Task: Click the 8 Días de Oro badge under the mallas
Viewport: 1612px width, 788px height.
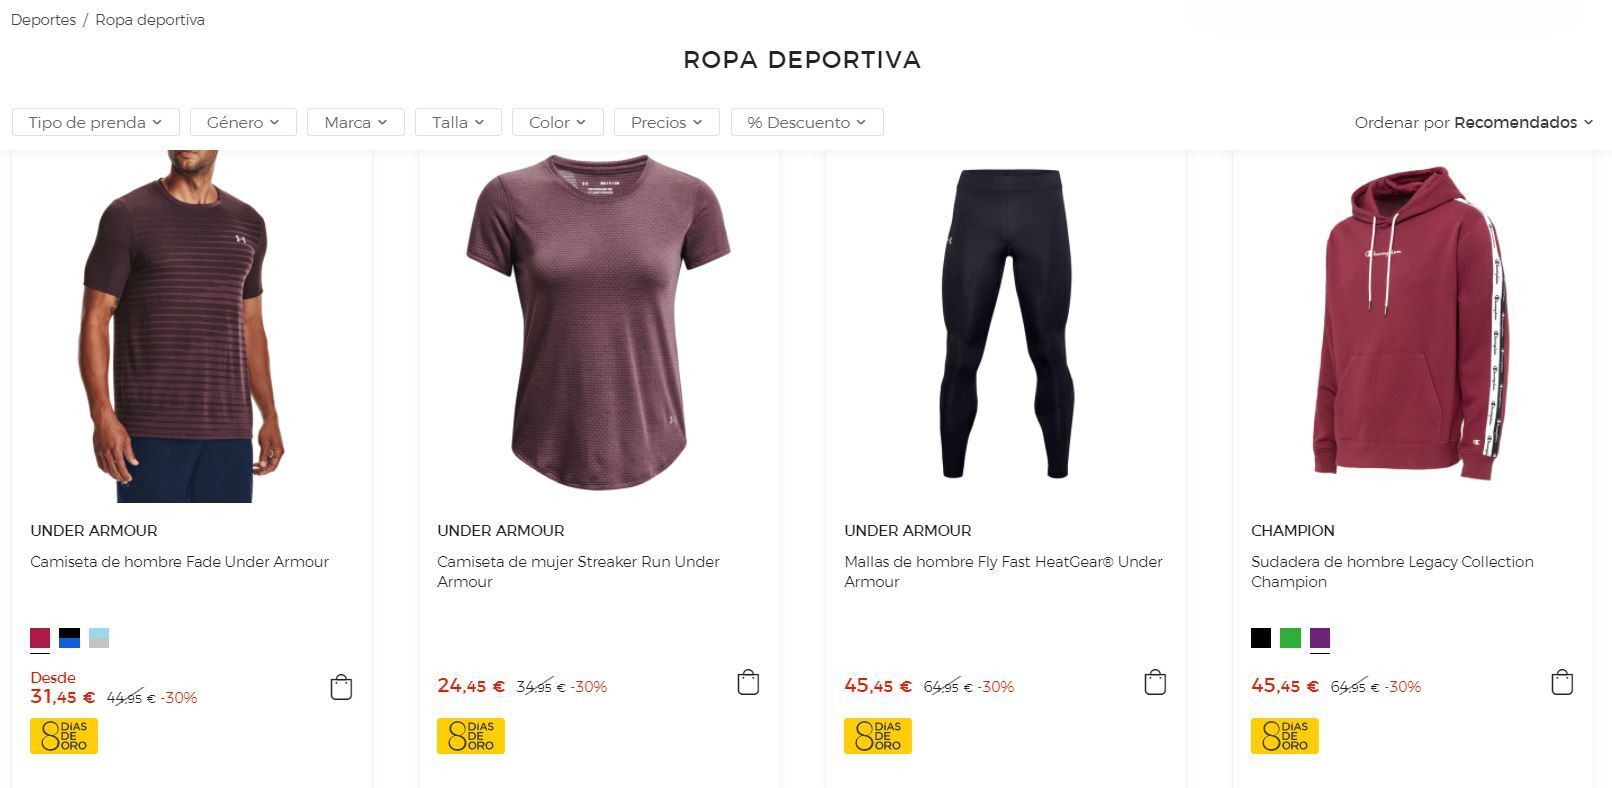Action: pyautogui.click(x=877, y=735)
